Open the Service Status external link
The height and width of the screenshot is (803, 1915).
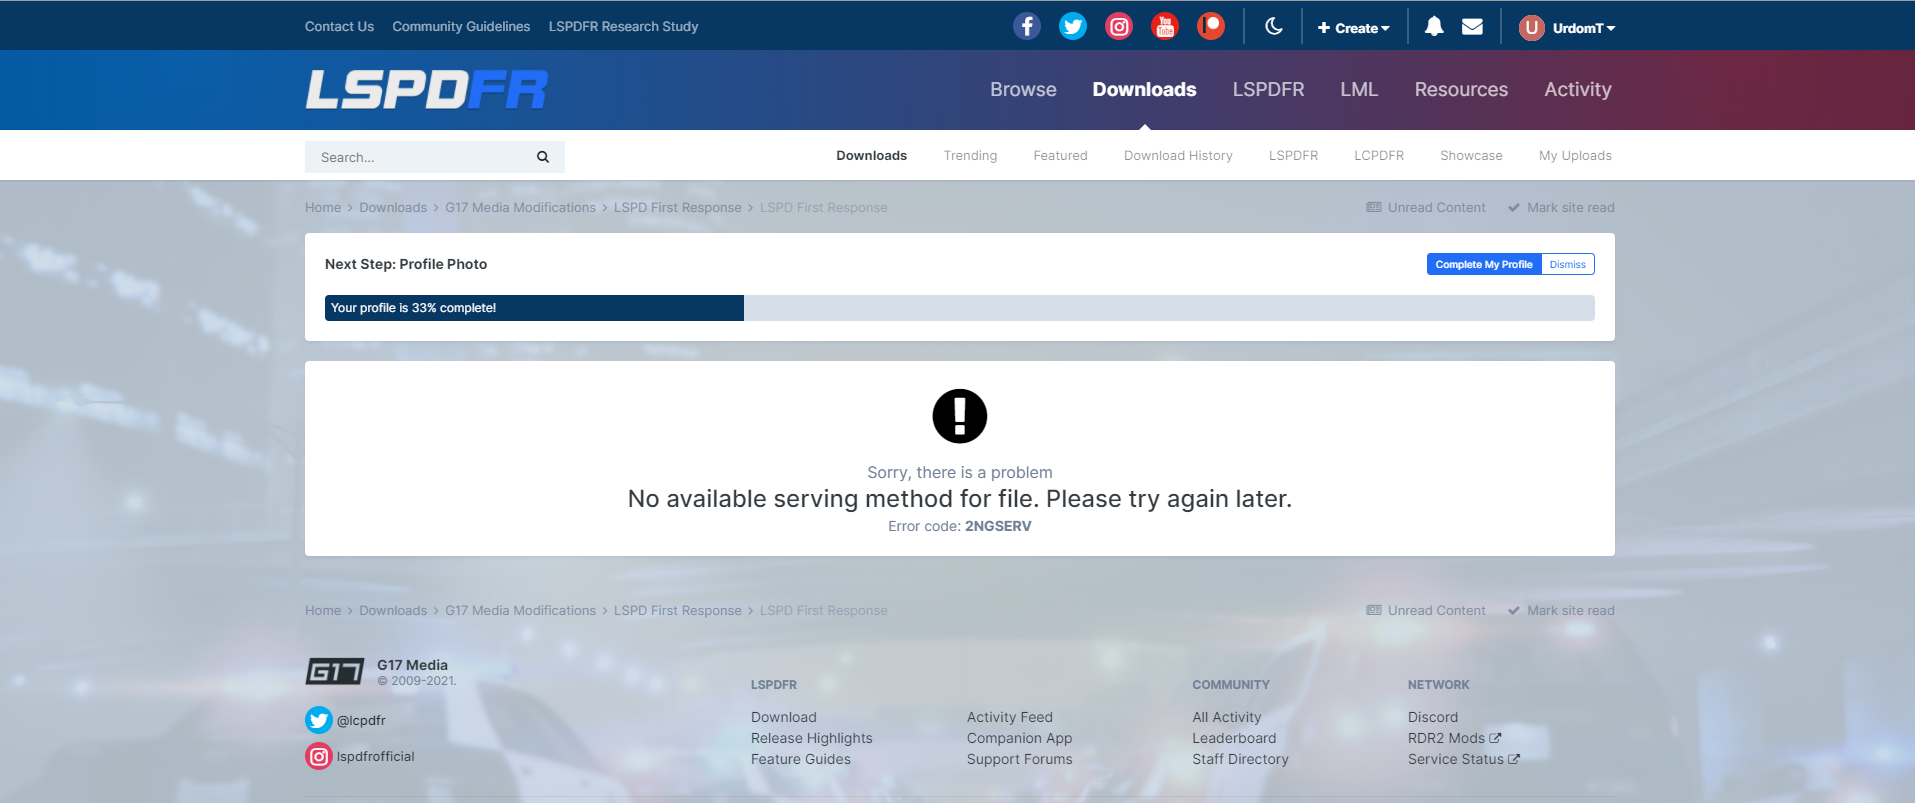(1463, 759)
